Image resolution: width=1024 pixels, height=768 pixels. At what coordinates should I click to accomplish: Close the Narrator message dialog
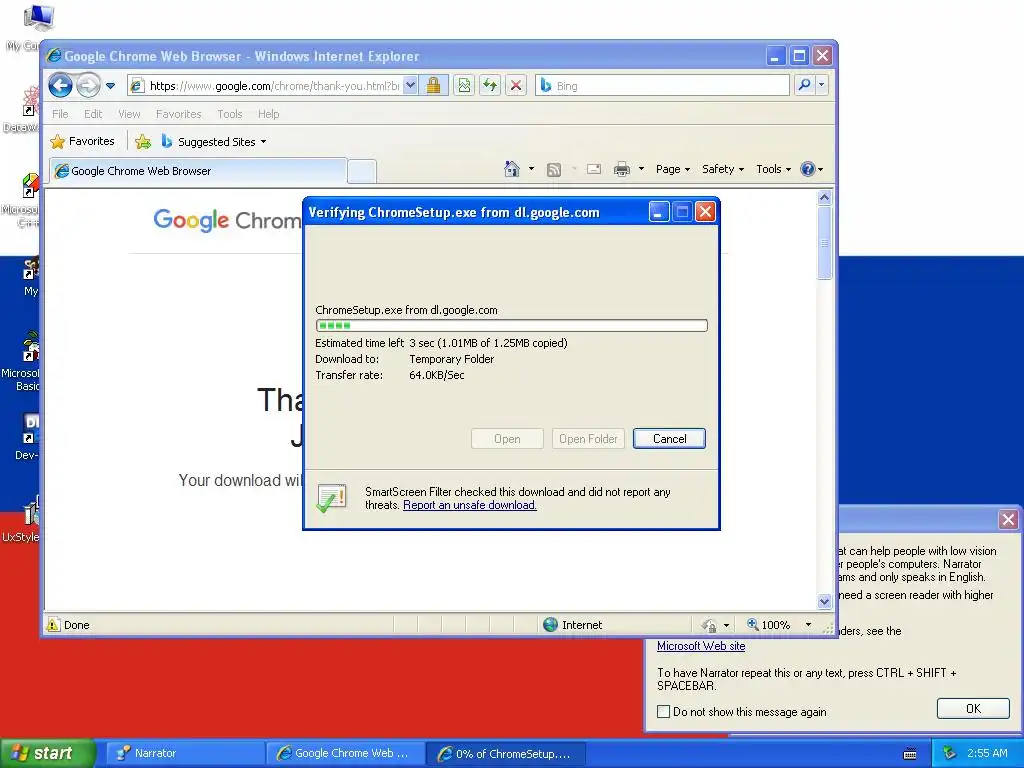coord(1008,519)
